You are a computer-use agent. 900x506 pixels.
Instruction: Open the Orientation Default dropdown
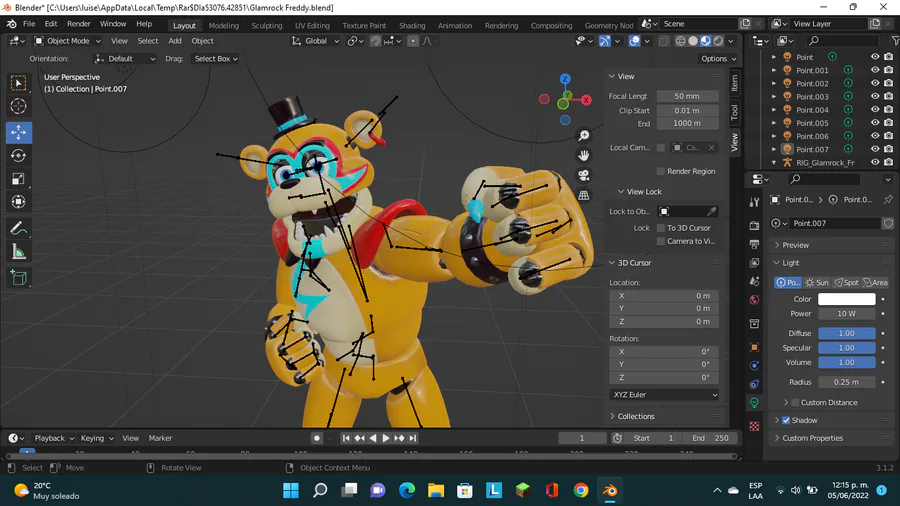pos(125,59)
